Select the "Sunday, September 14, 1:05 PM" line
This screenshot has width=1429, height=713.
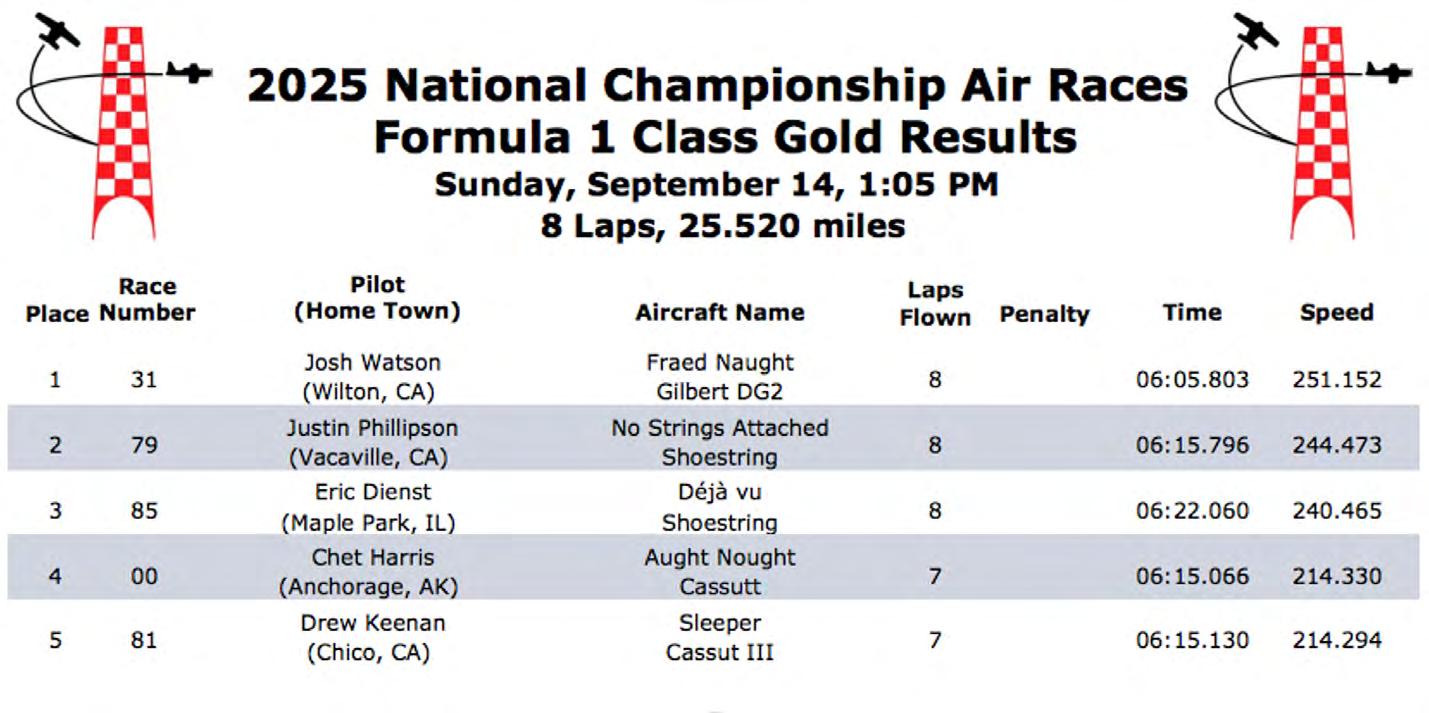click(x=716, y=185)
